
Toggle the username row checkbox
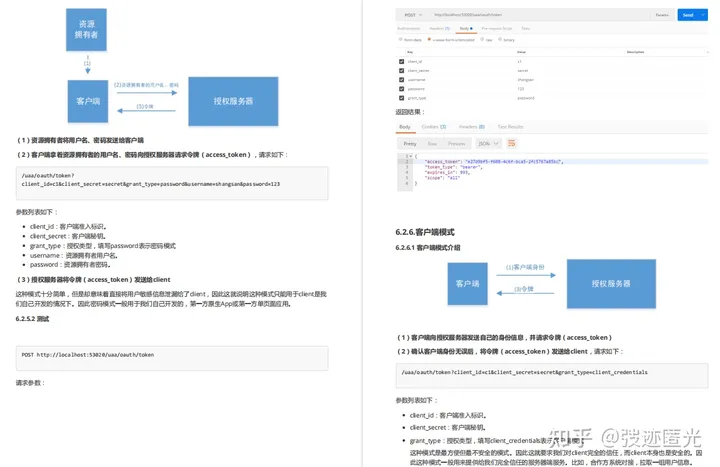(401, 80)
